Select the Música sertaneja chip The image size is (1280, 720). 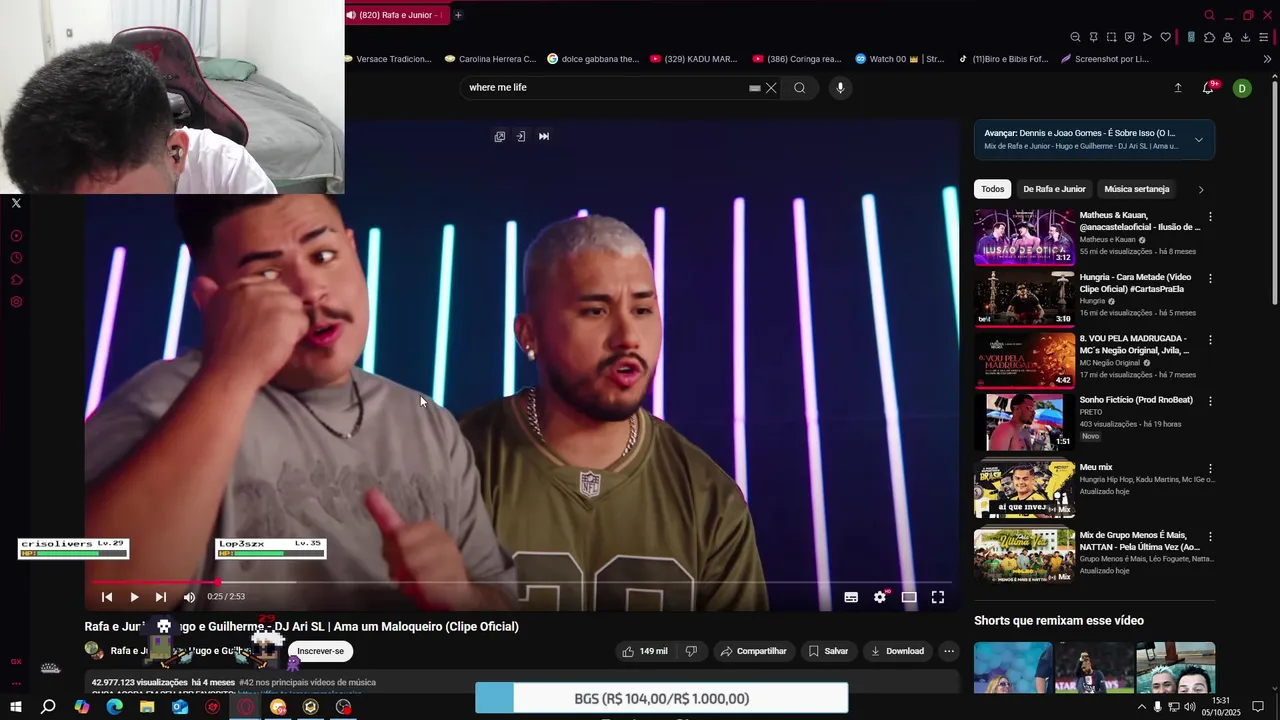pyautogui.click(x=1137, y=189)
